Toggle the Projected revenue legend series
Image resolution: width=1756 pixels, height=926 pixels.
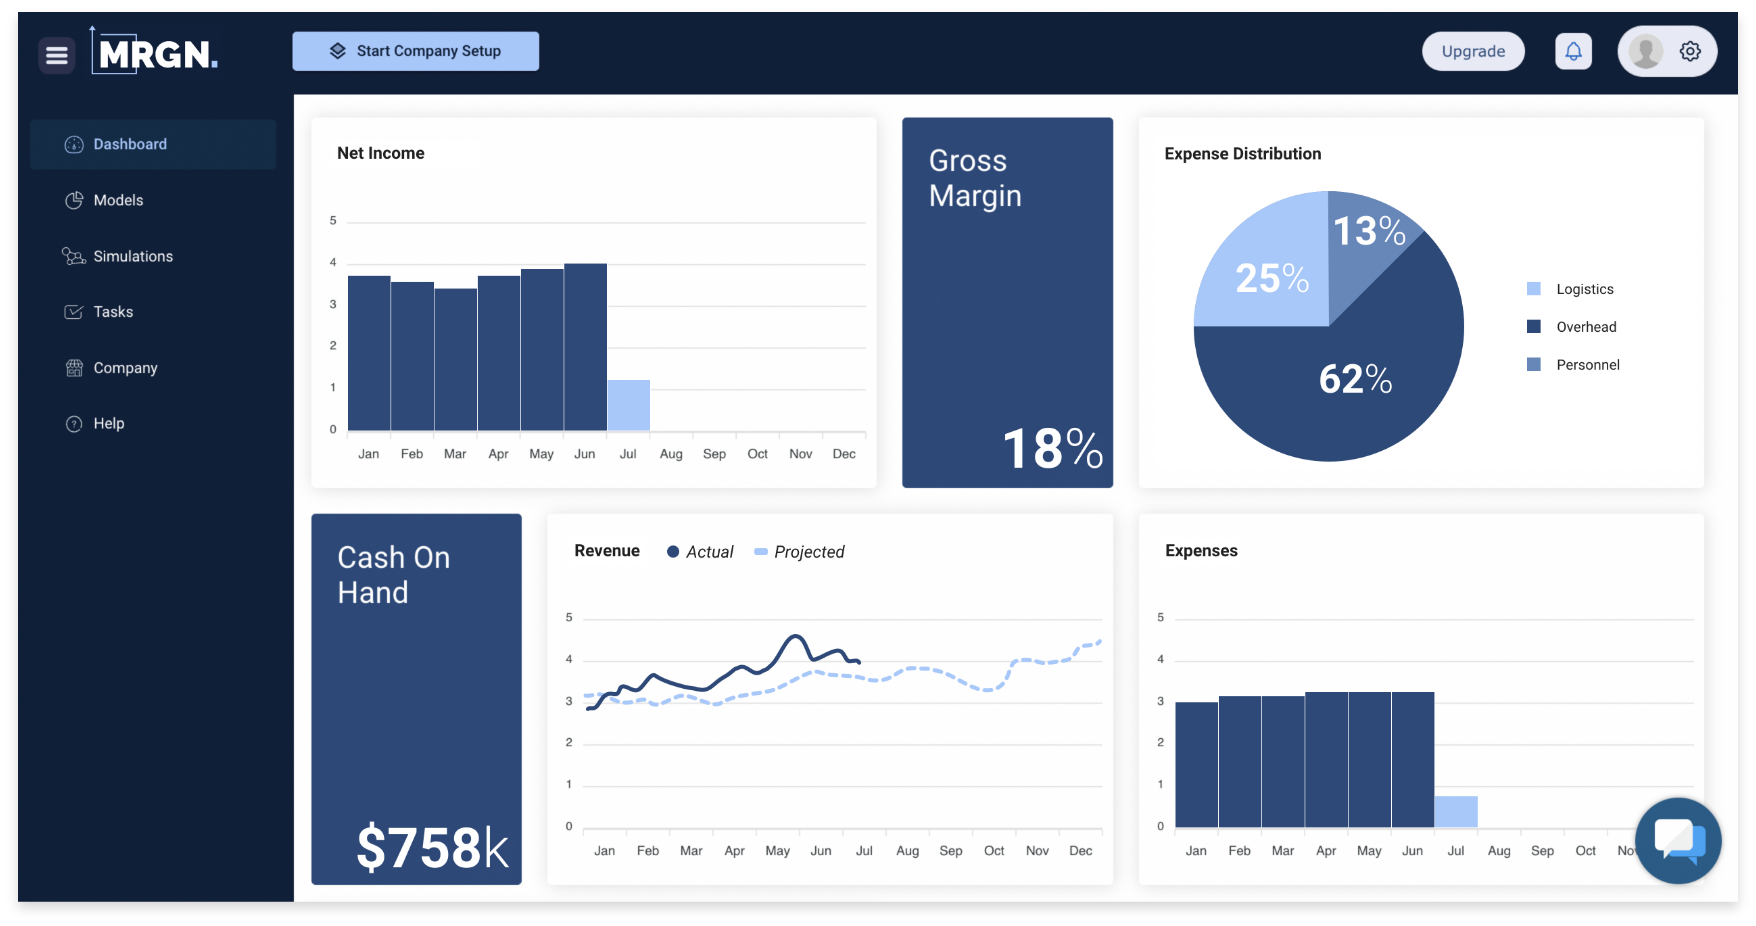(x=799, y=552)
